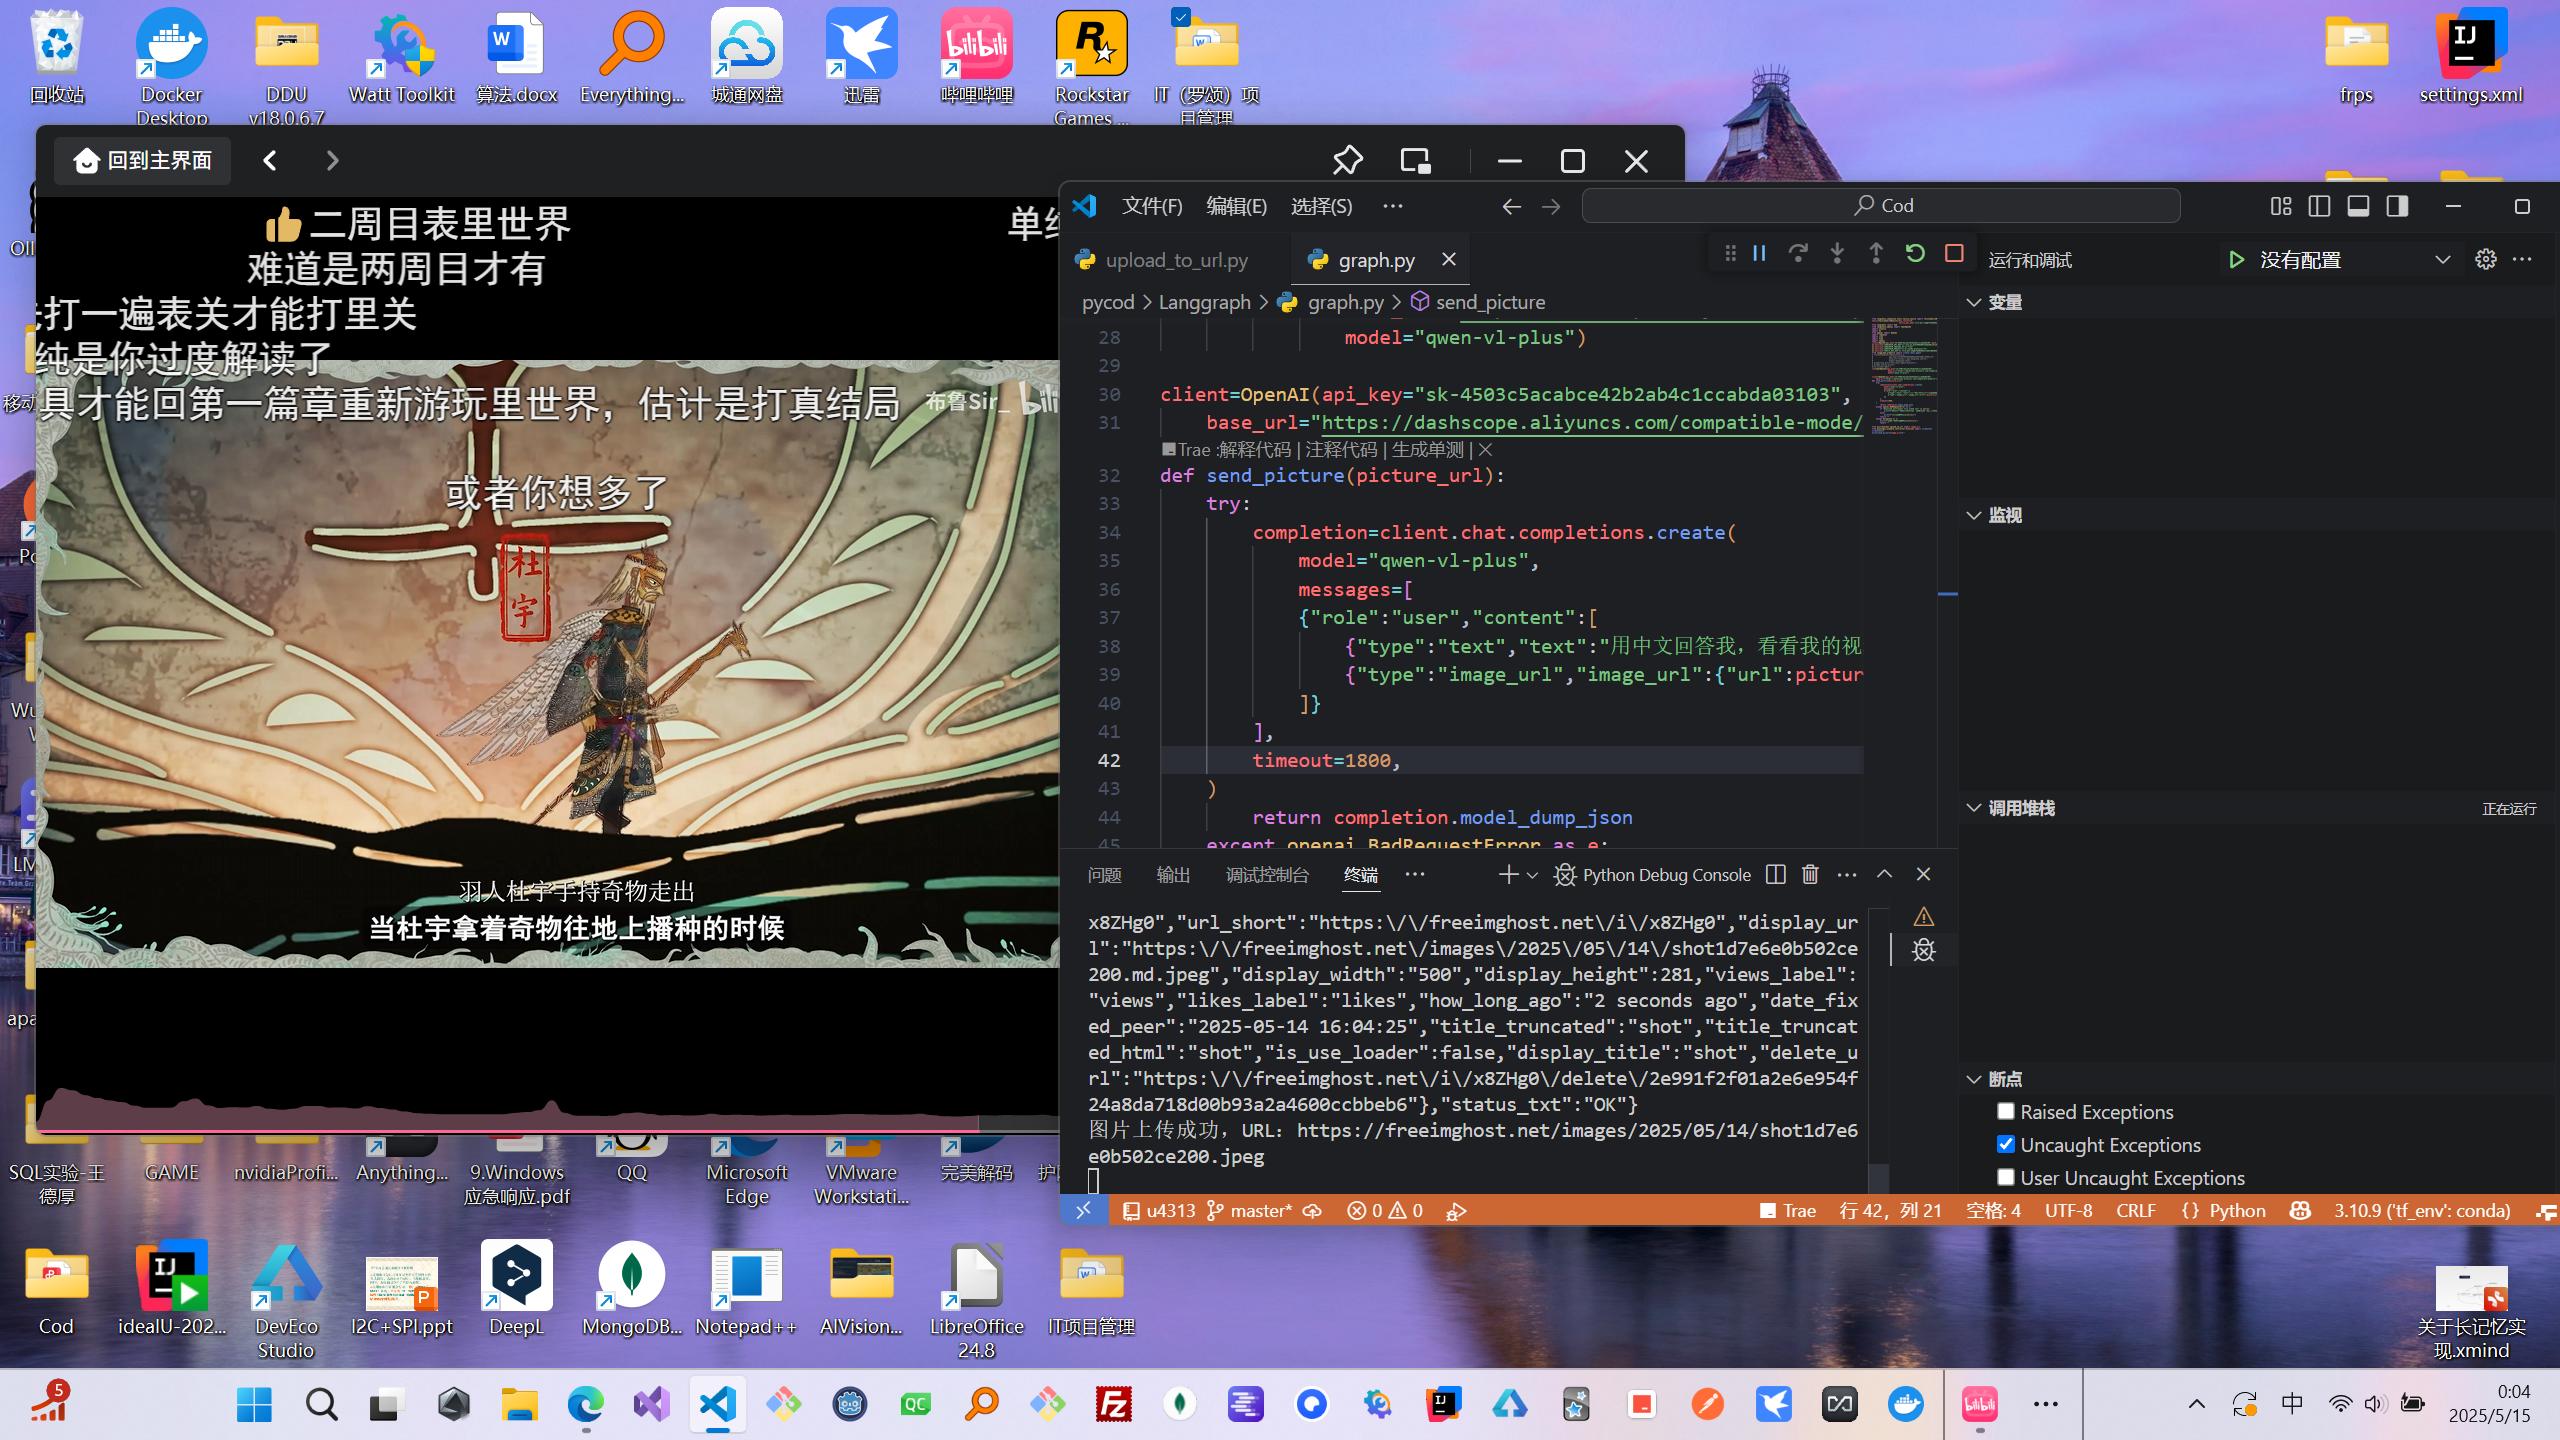Click 行 42, 列 21 cursor position
2560x1440 pixels.
tap(1890, 1211)
